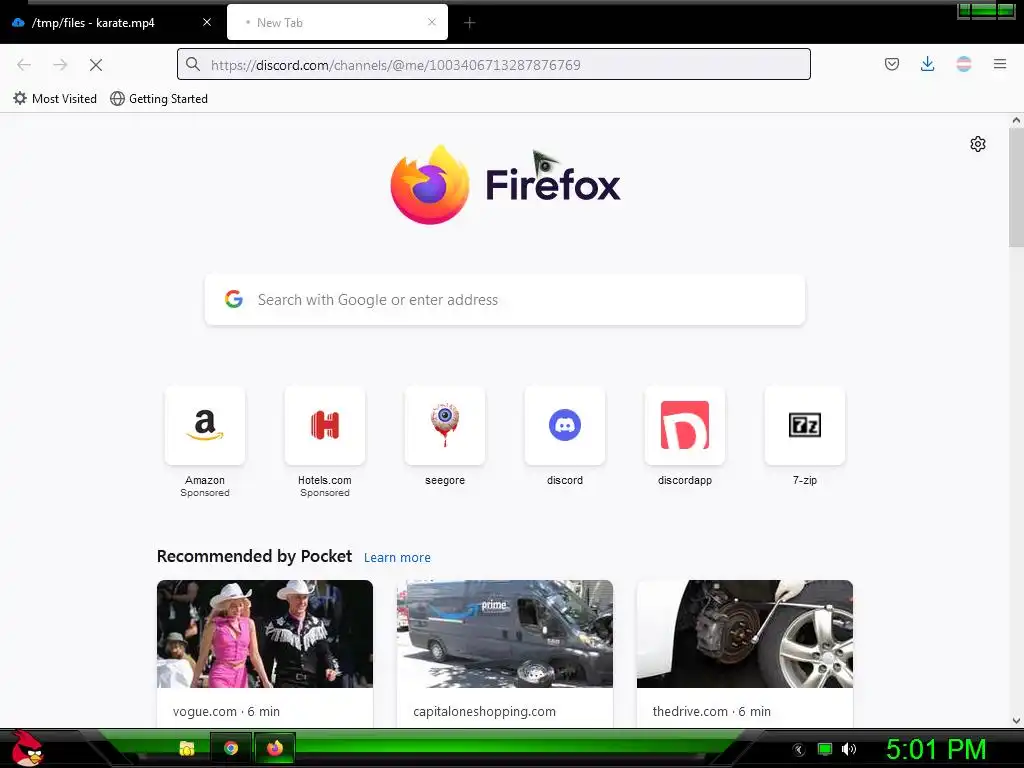
Task: Open the Firefox hamburger menu
Action: click(x=1000, y=64)
